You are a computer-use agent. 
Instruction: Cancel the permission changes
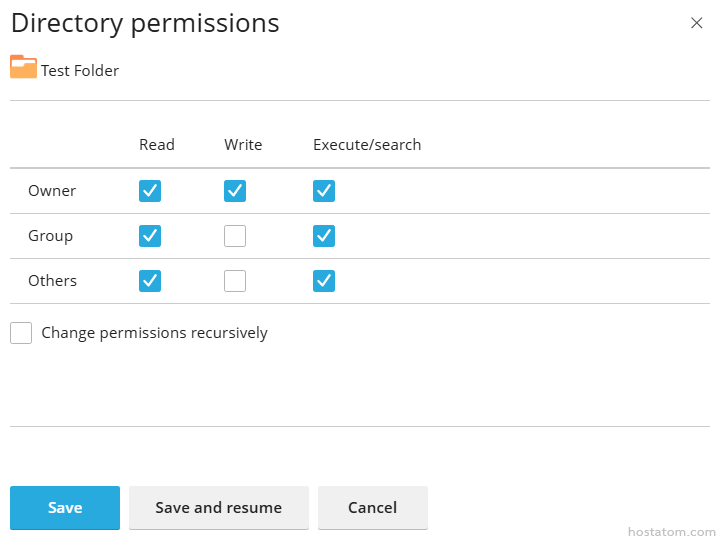click(372, 508)
